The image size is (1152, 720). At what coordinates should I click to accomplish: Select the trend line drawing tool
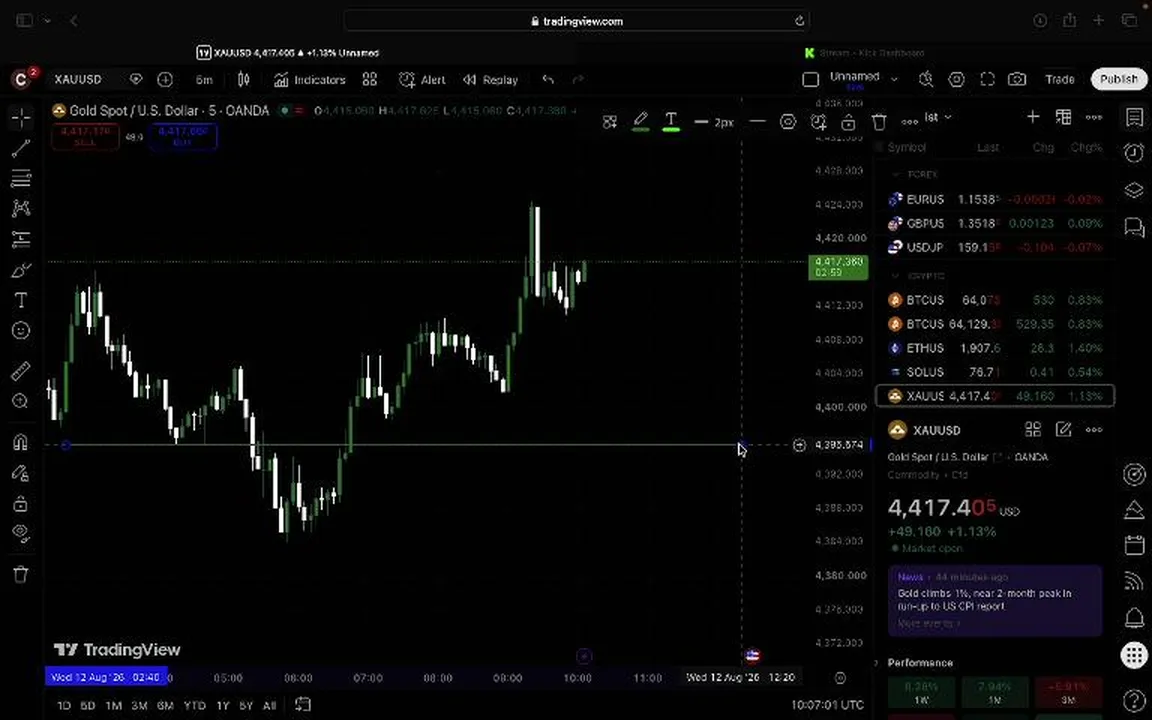pos(21,148)
